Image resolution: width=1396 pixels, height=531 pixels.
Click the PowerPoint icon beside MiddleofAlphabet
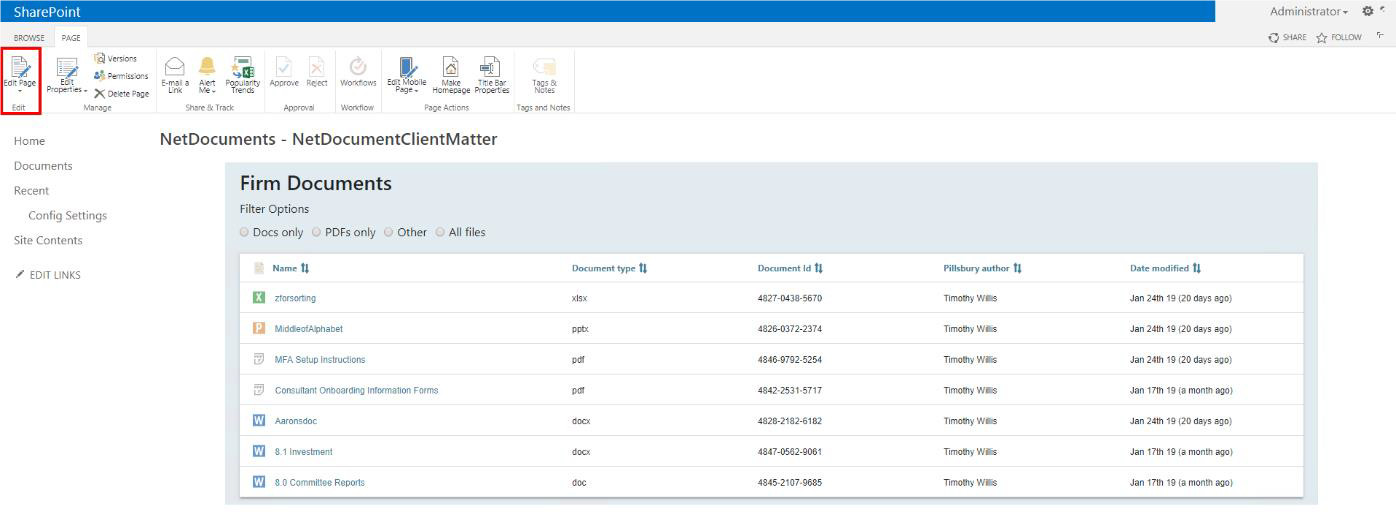pyautogui.click(x=259, y=328)
